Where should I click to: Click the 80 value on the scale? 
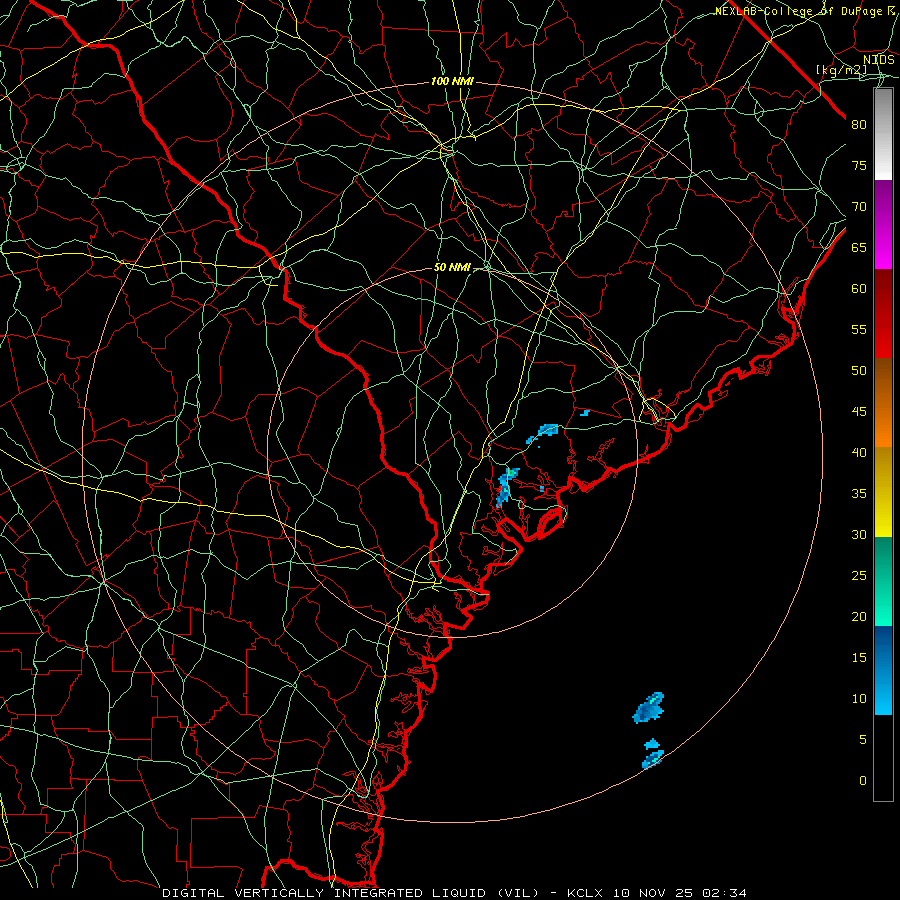point(859,125)
